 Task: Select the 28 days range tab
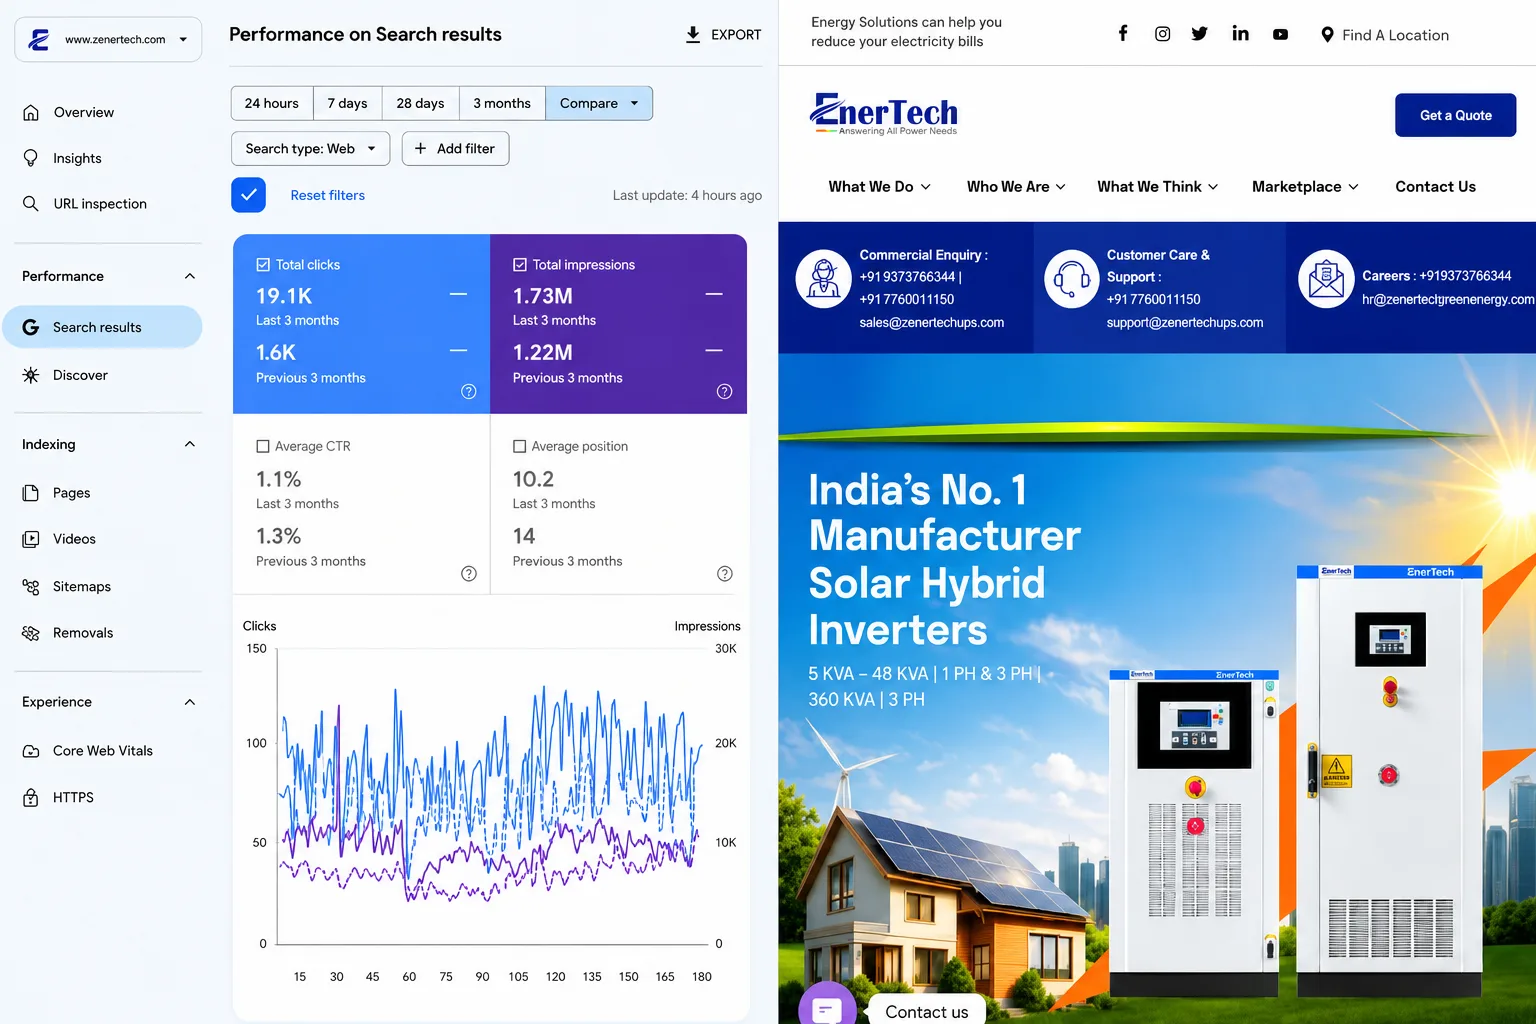pos(421,103)
